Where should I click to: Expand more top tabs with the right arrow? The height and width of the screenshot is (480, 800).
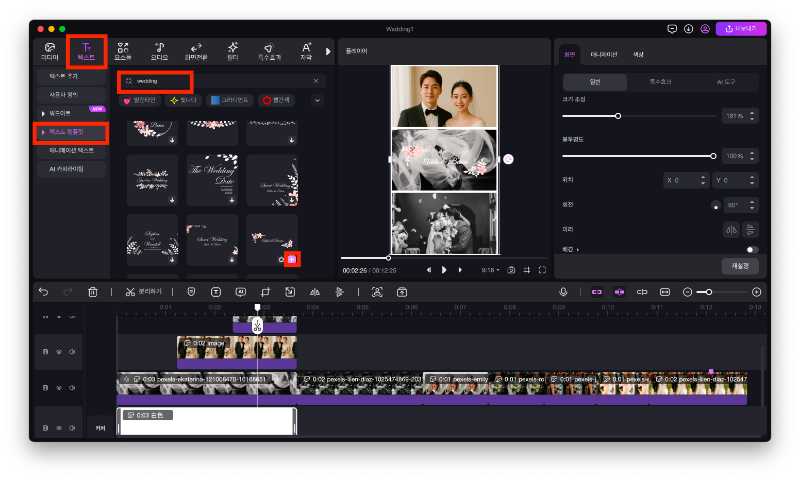tap(328, 50)
